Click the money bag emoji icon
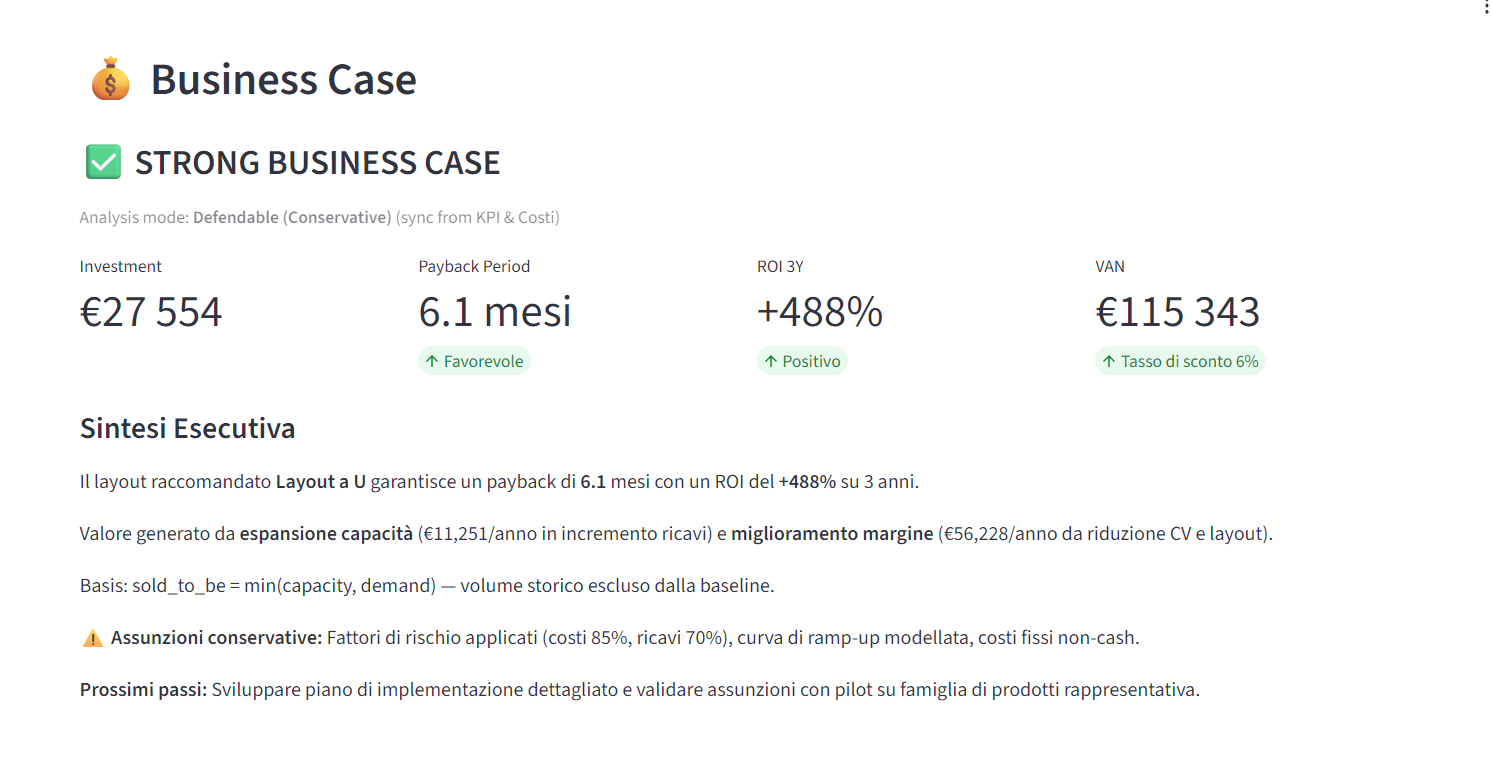 click(110, 79)
